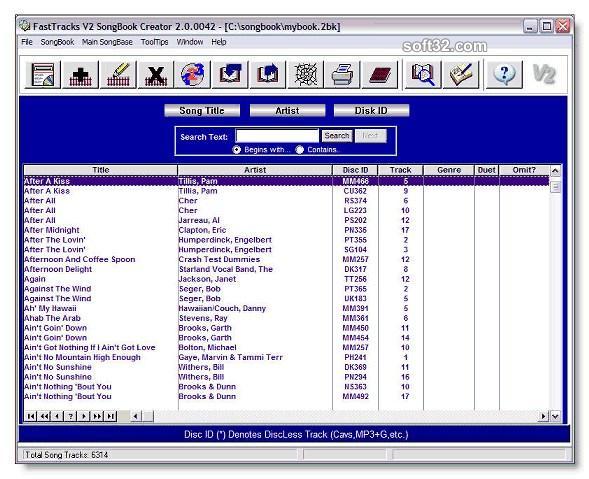Select Ain't Got Nothing If I Ain't Got Love

tap(286, 347)
